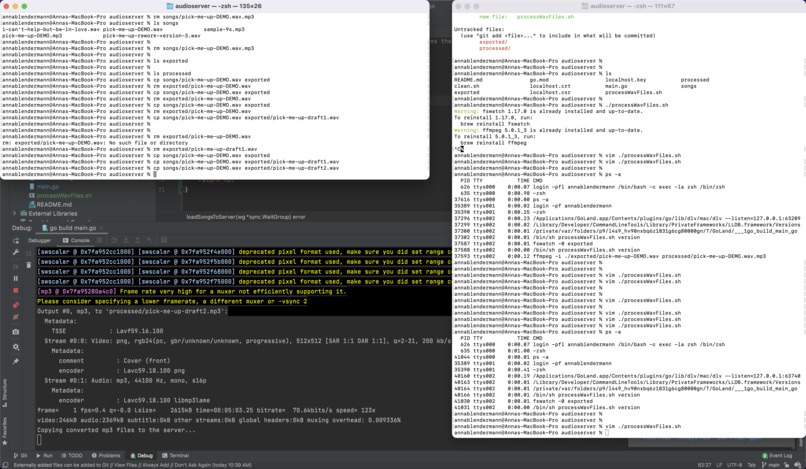The height and width of the screenshot is (469, 806).
Task: Click folder icon in left terminal title
Action: click(x=170, y=6)
